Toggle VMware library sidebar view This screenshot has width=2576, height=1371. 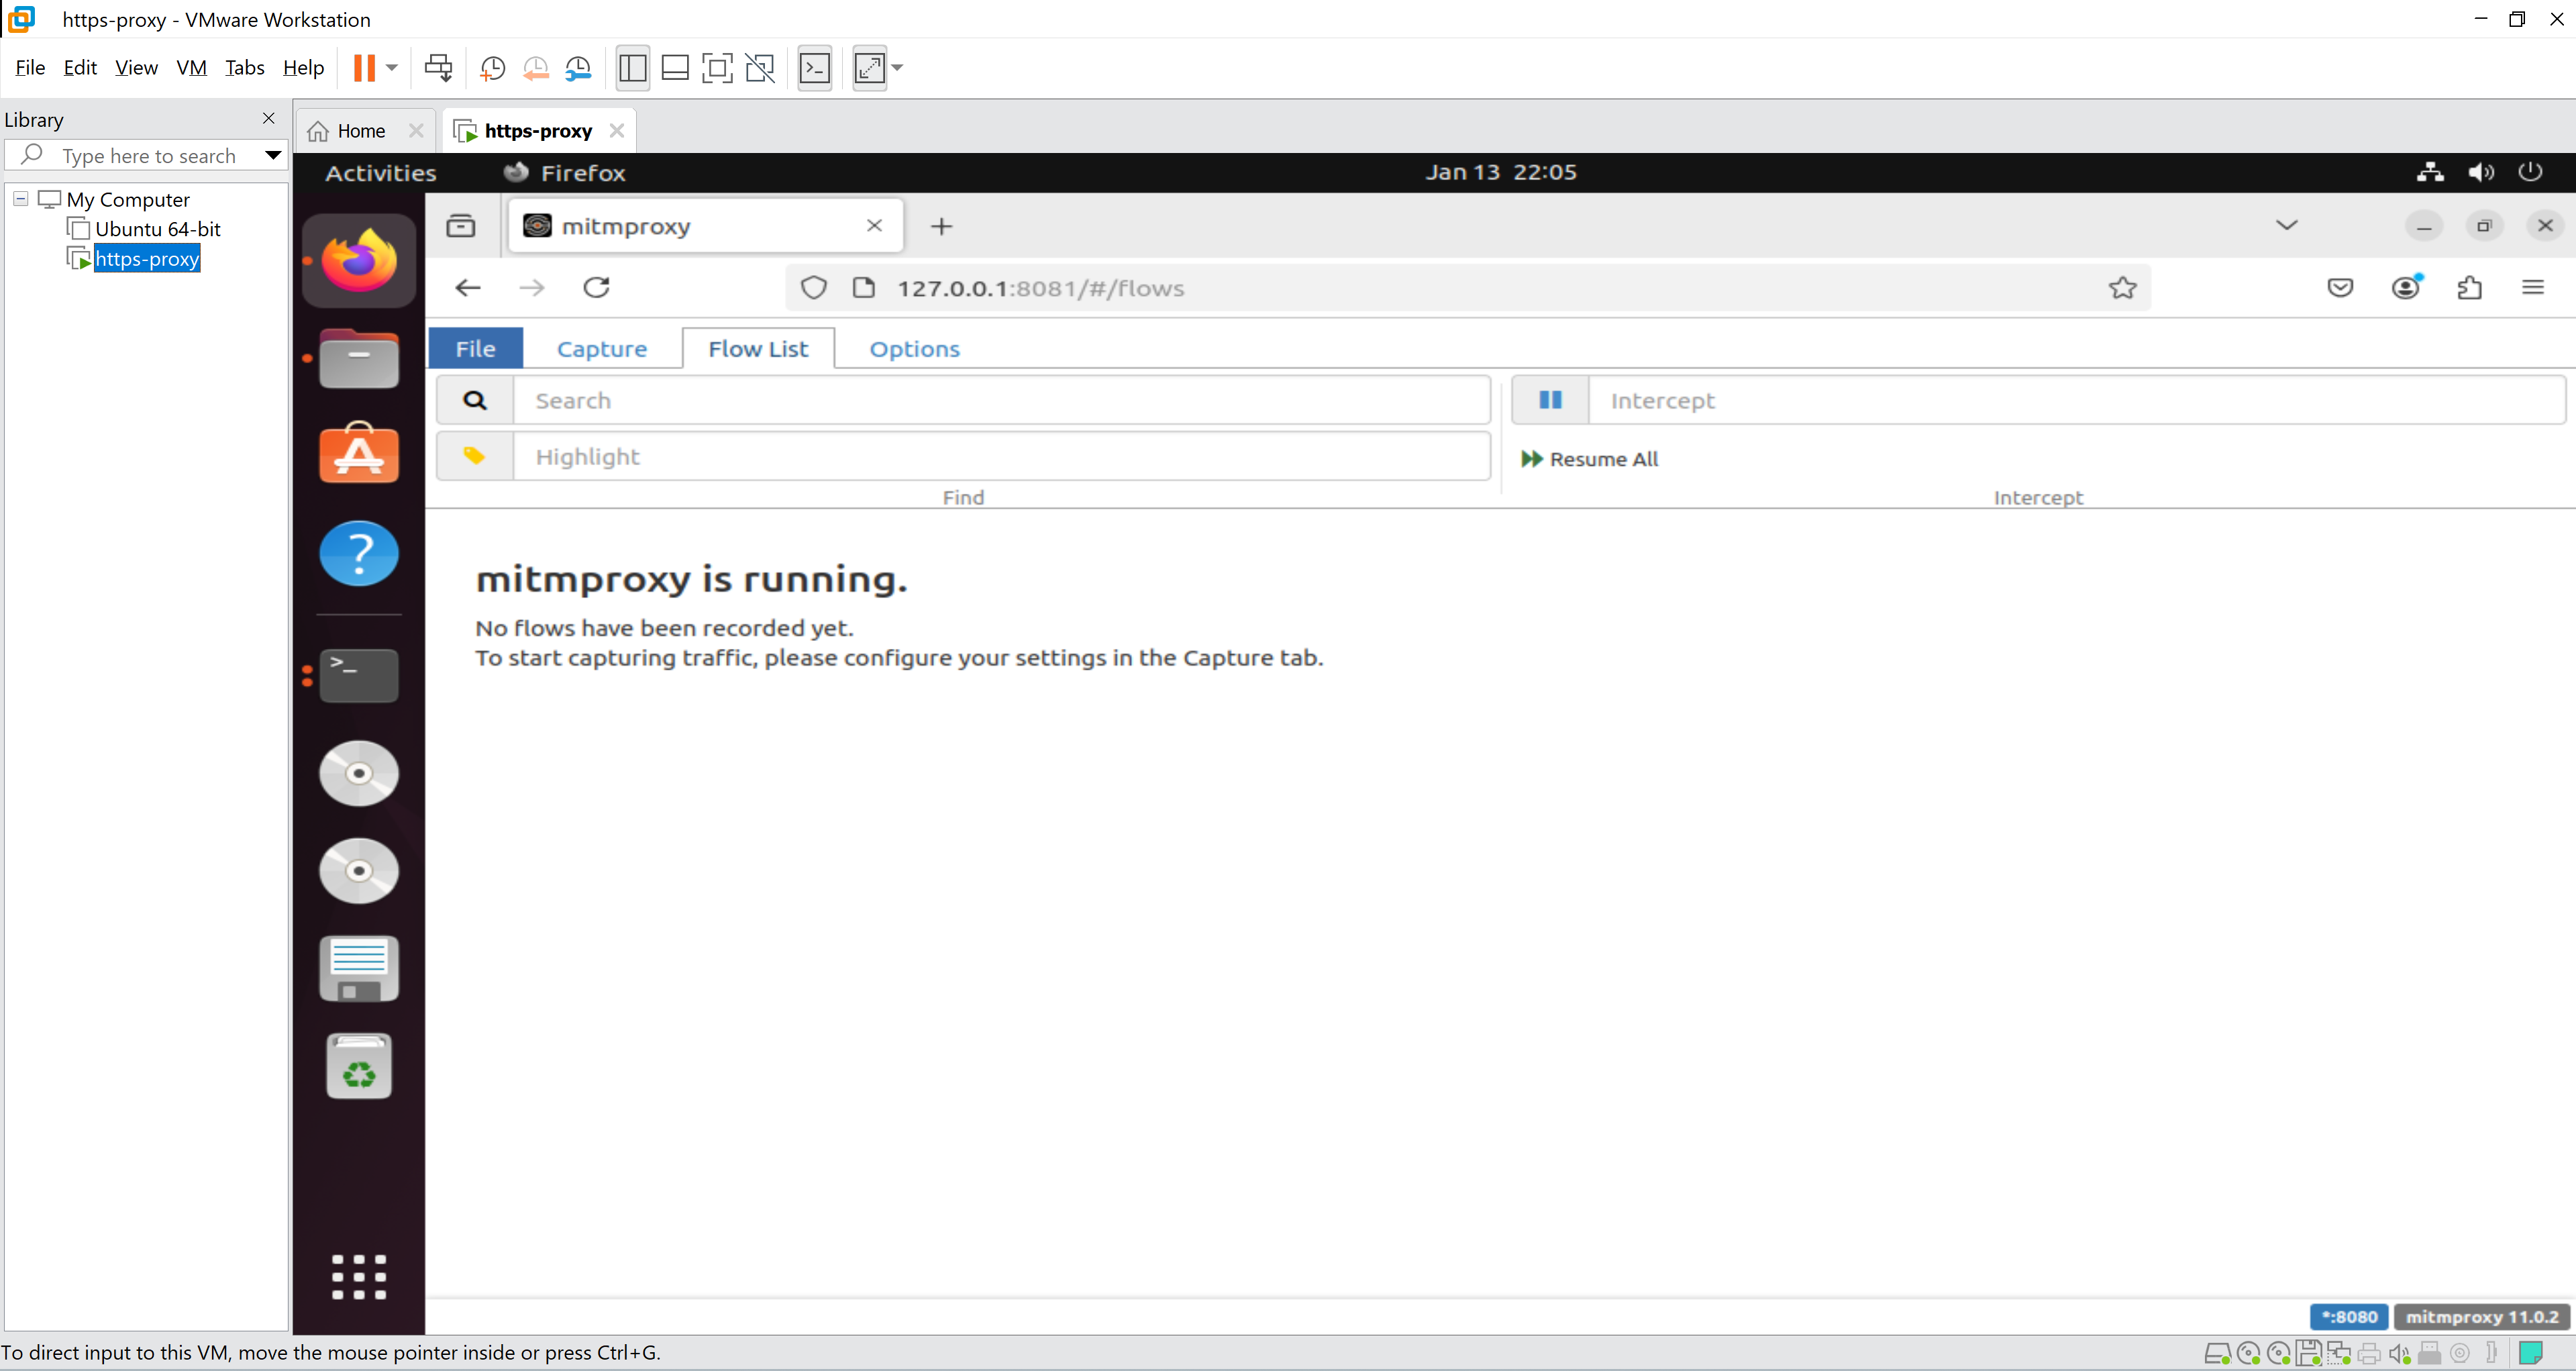(632, 68)
